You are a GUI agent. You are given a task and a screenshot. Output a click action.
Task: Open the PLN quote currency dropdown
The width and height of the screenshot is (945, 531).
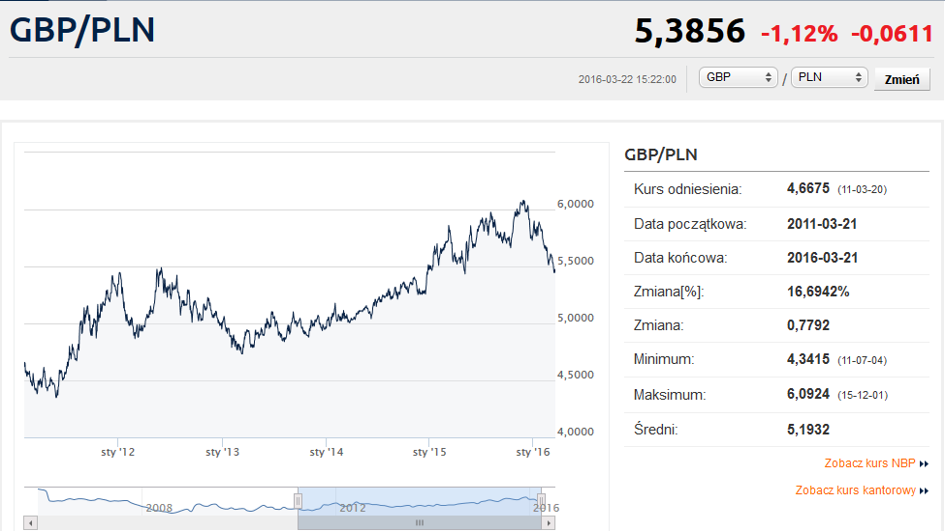829,78
